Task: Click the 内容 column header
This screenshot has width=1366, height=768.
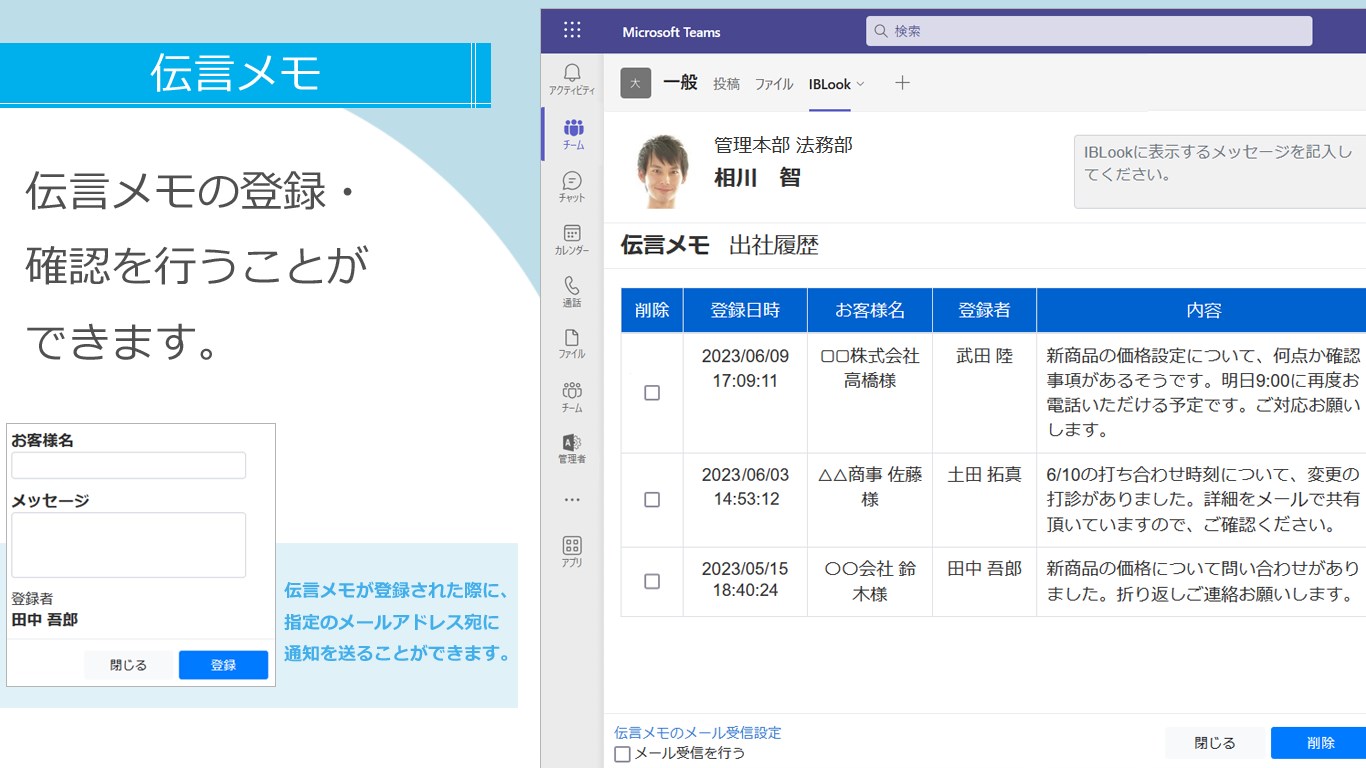Action: (1203, 310)
